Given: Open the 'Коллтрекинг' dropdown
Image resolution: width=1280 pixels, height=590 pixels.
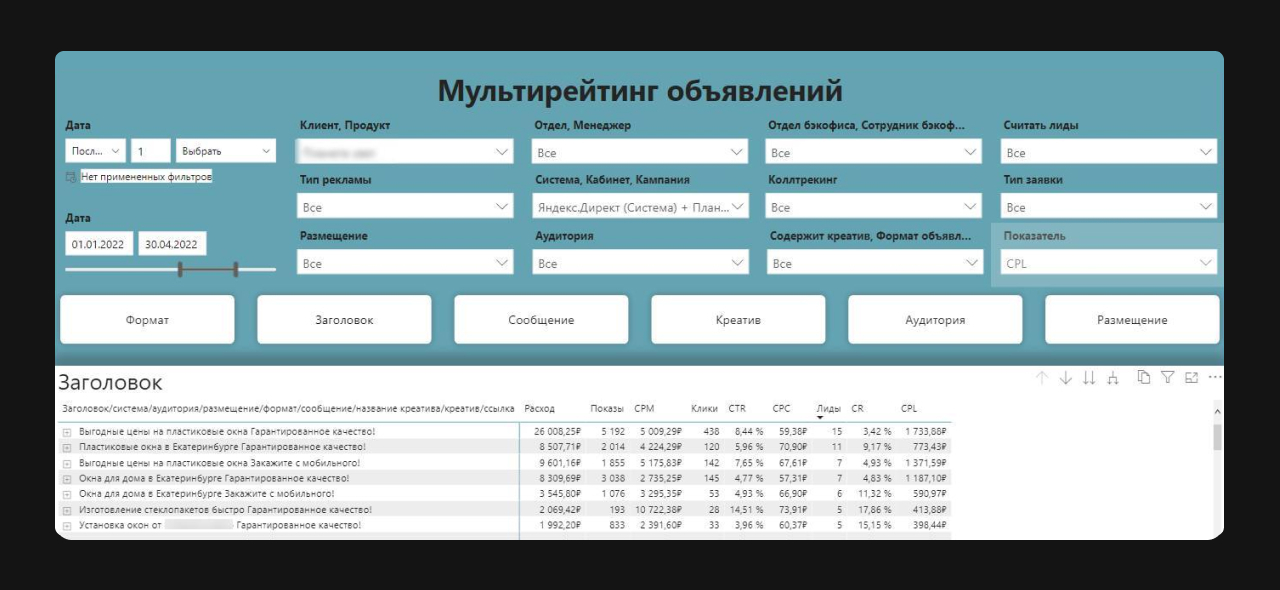Looking at the screenshot, I should click(x=874, y=207).
